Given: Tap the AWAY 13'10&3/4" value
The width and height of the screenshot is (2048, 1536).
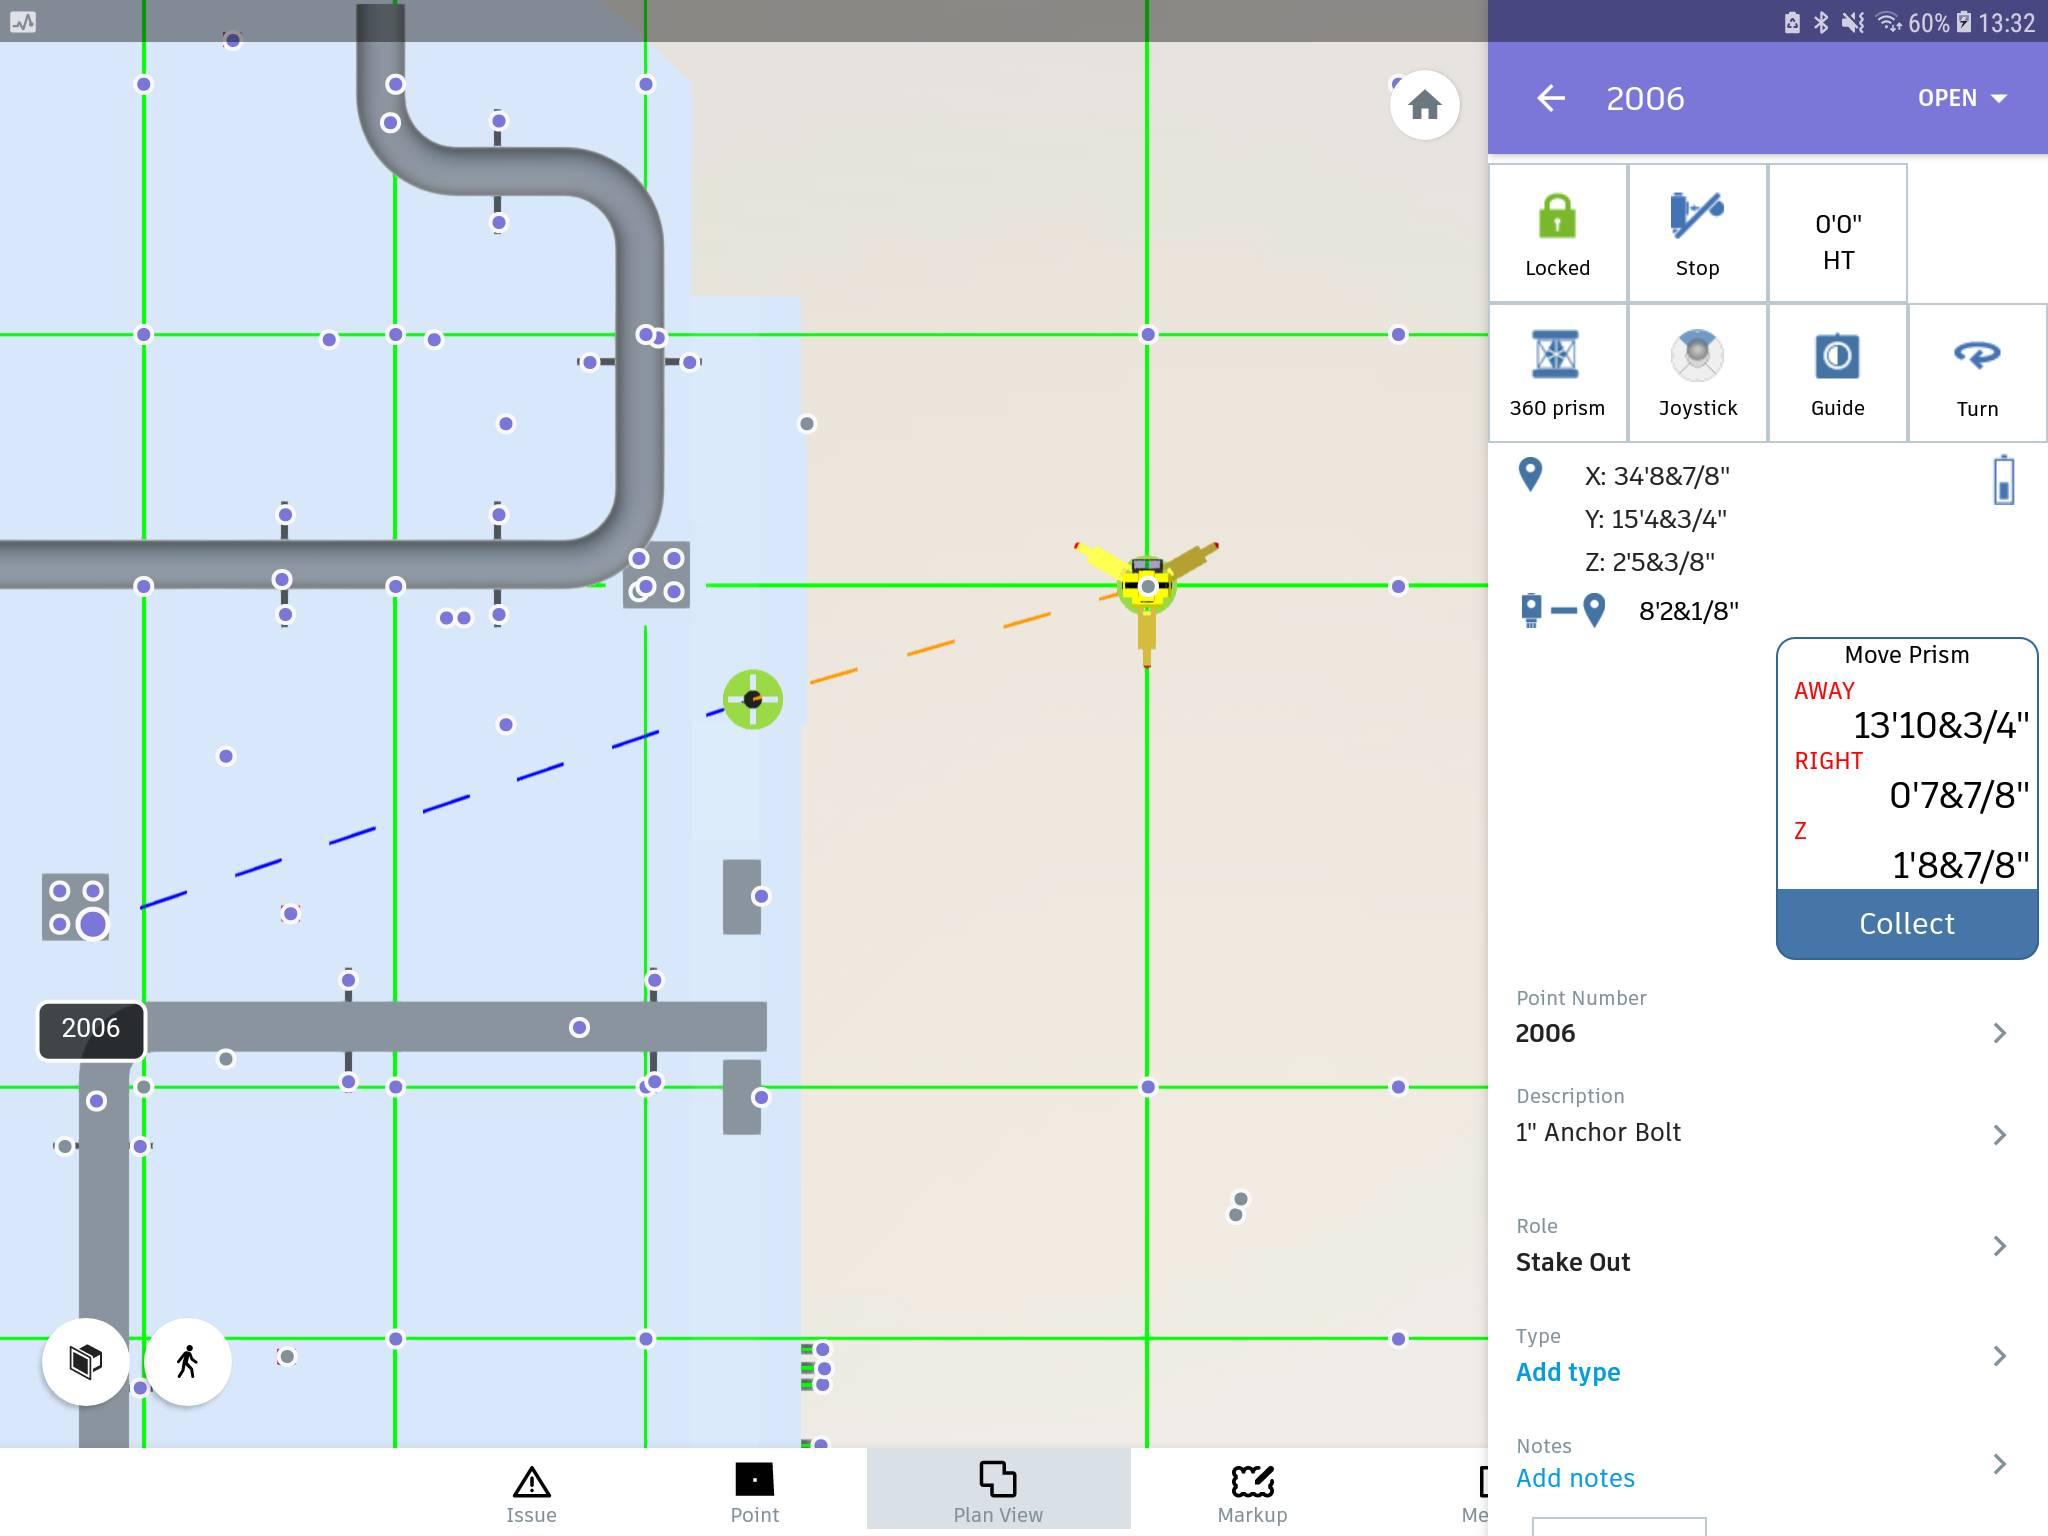Looking at the screenshot, I should click(1940, 725).
